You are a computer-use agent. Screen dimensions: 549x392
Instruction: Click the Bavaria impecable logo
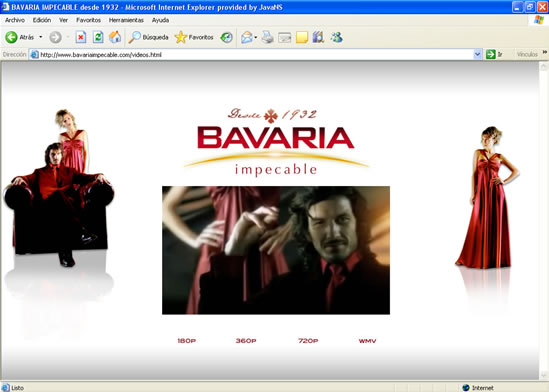click(x=276, y=142)
